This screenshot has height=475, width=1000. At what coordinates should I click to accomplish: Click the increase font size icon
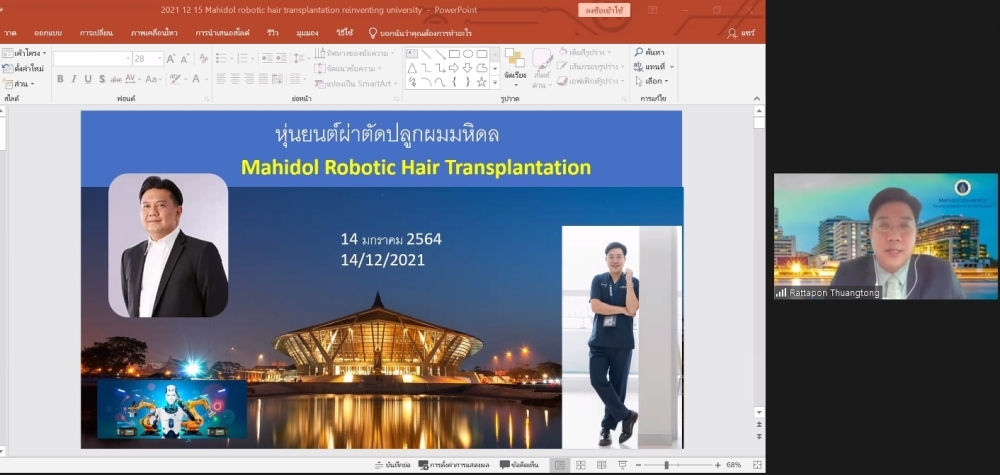pyautogui.click(x=171, y=59)
